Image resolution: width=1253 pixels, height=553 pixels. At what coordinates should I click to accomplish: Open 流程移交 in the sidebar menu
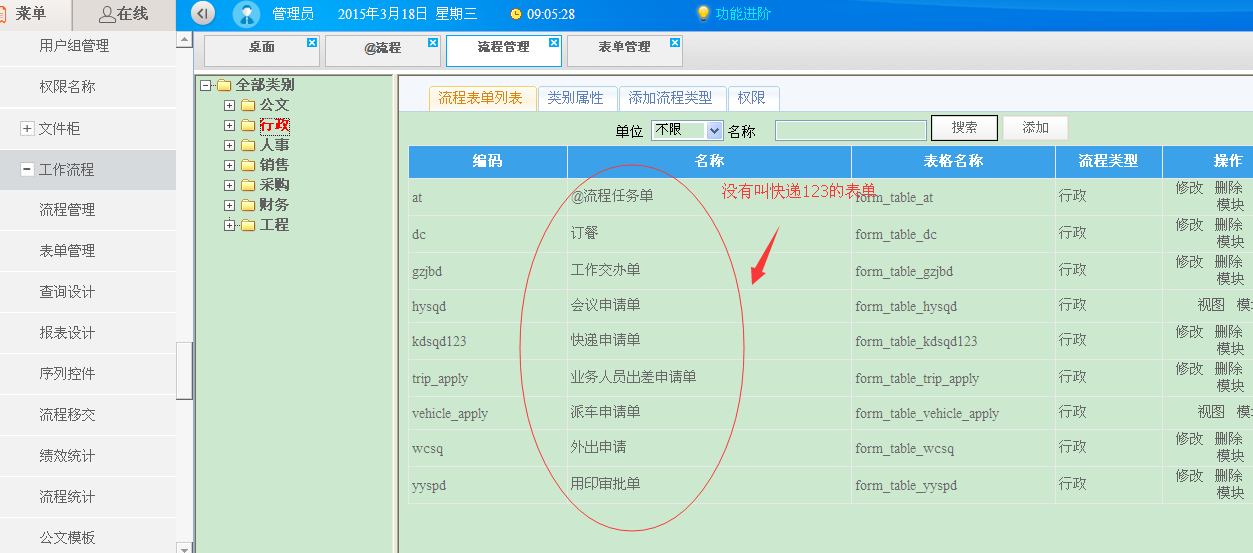67,415
